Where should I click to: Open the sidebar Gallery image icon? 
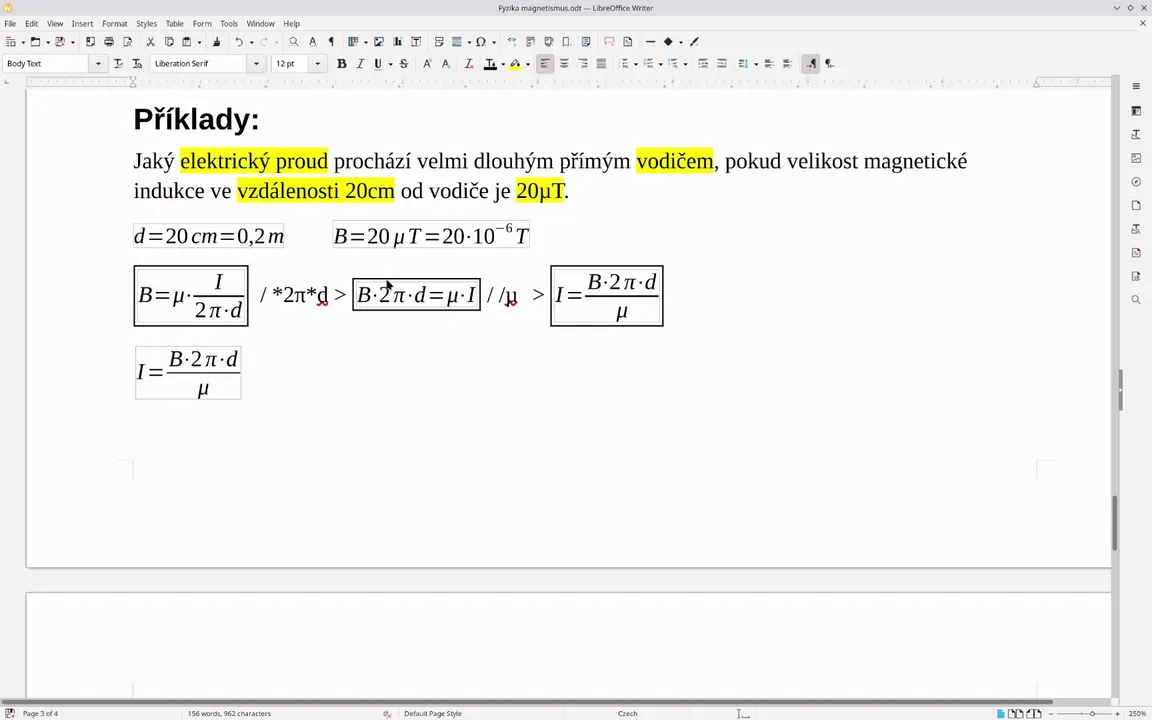[1136, 158]
